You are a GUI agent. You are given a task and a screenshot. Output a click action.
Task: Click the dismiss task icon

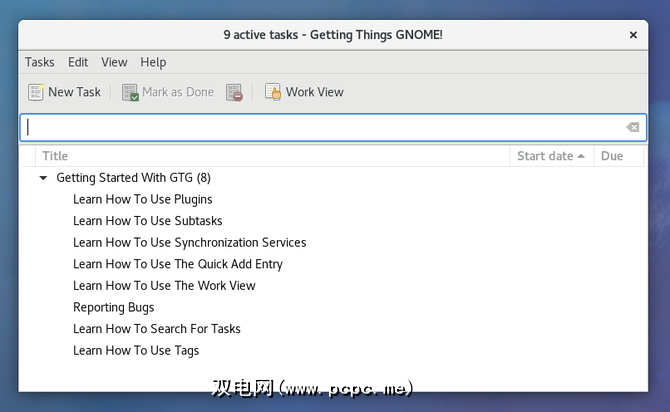(234, 92)
